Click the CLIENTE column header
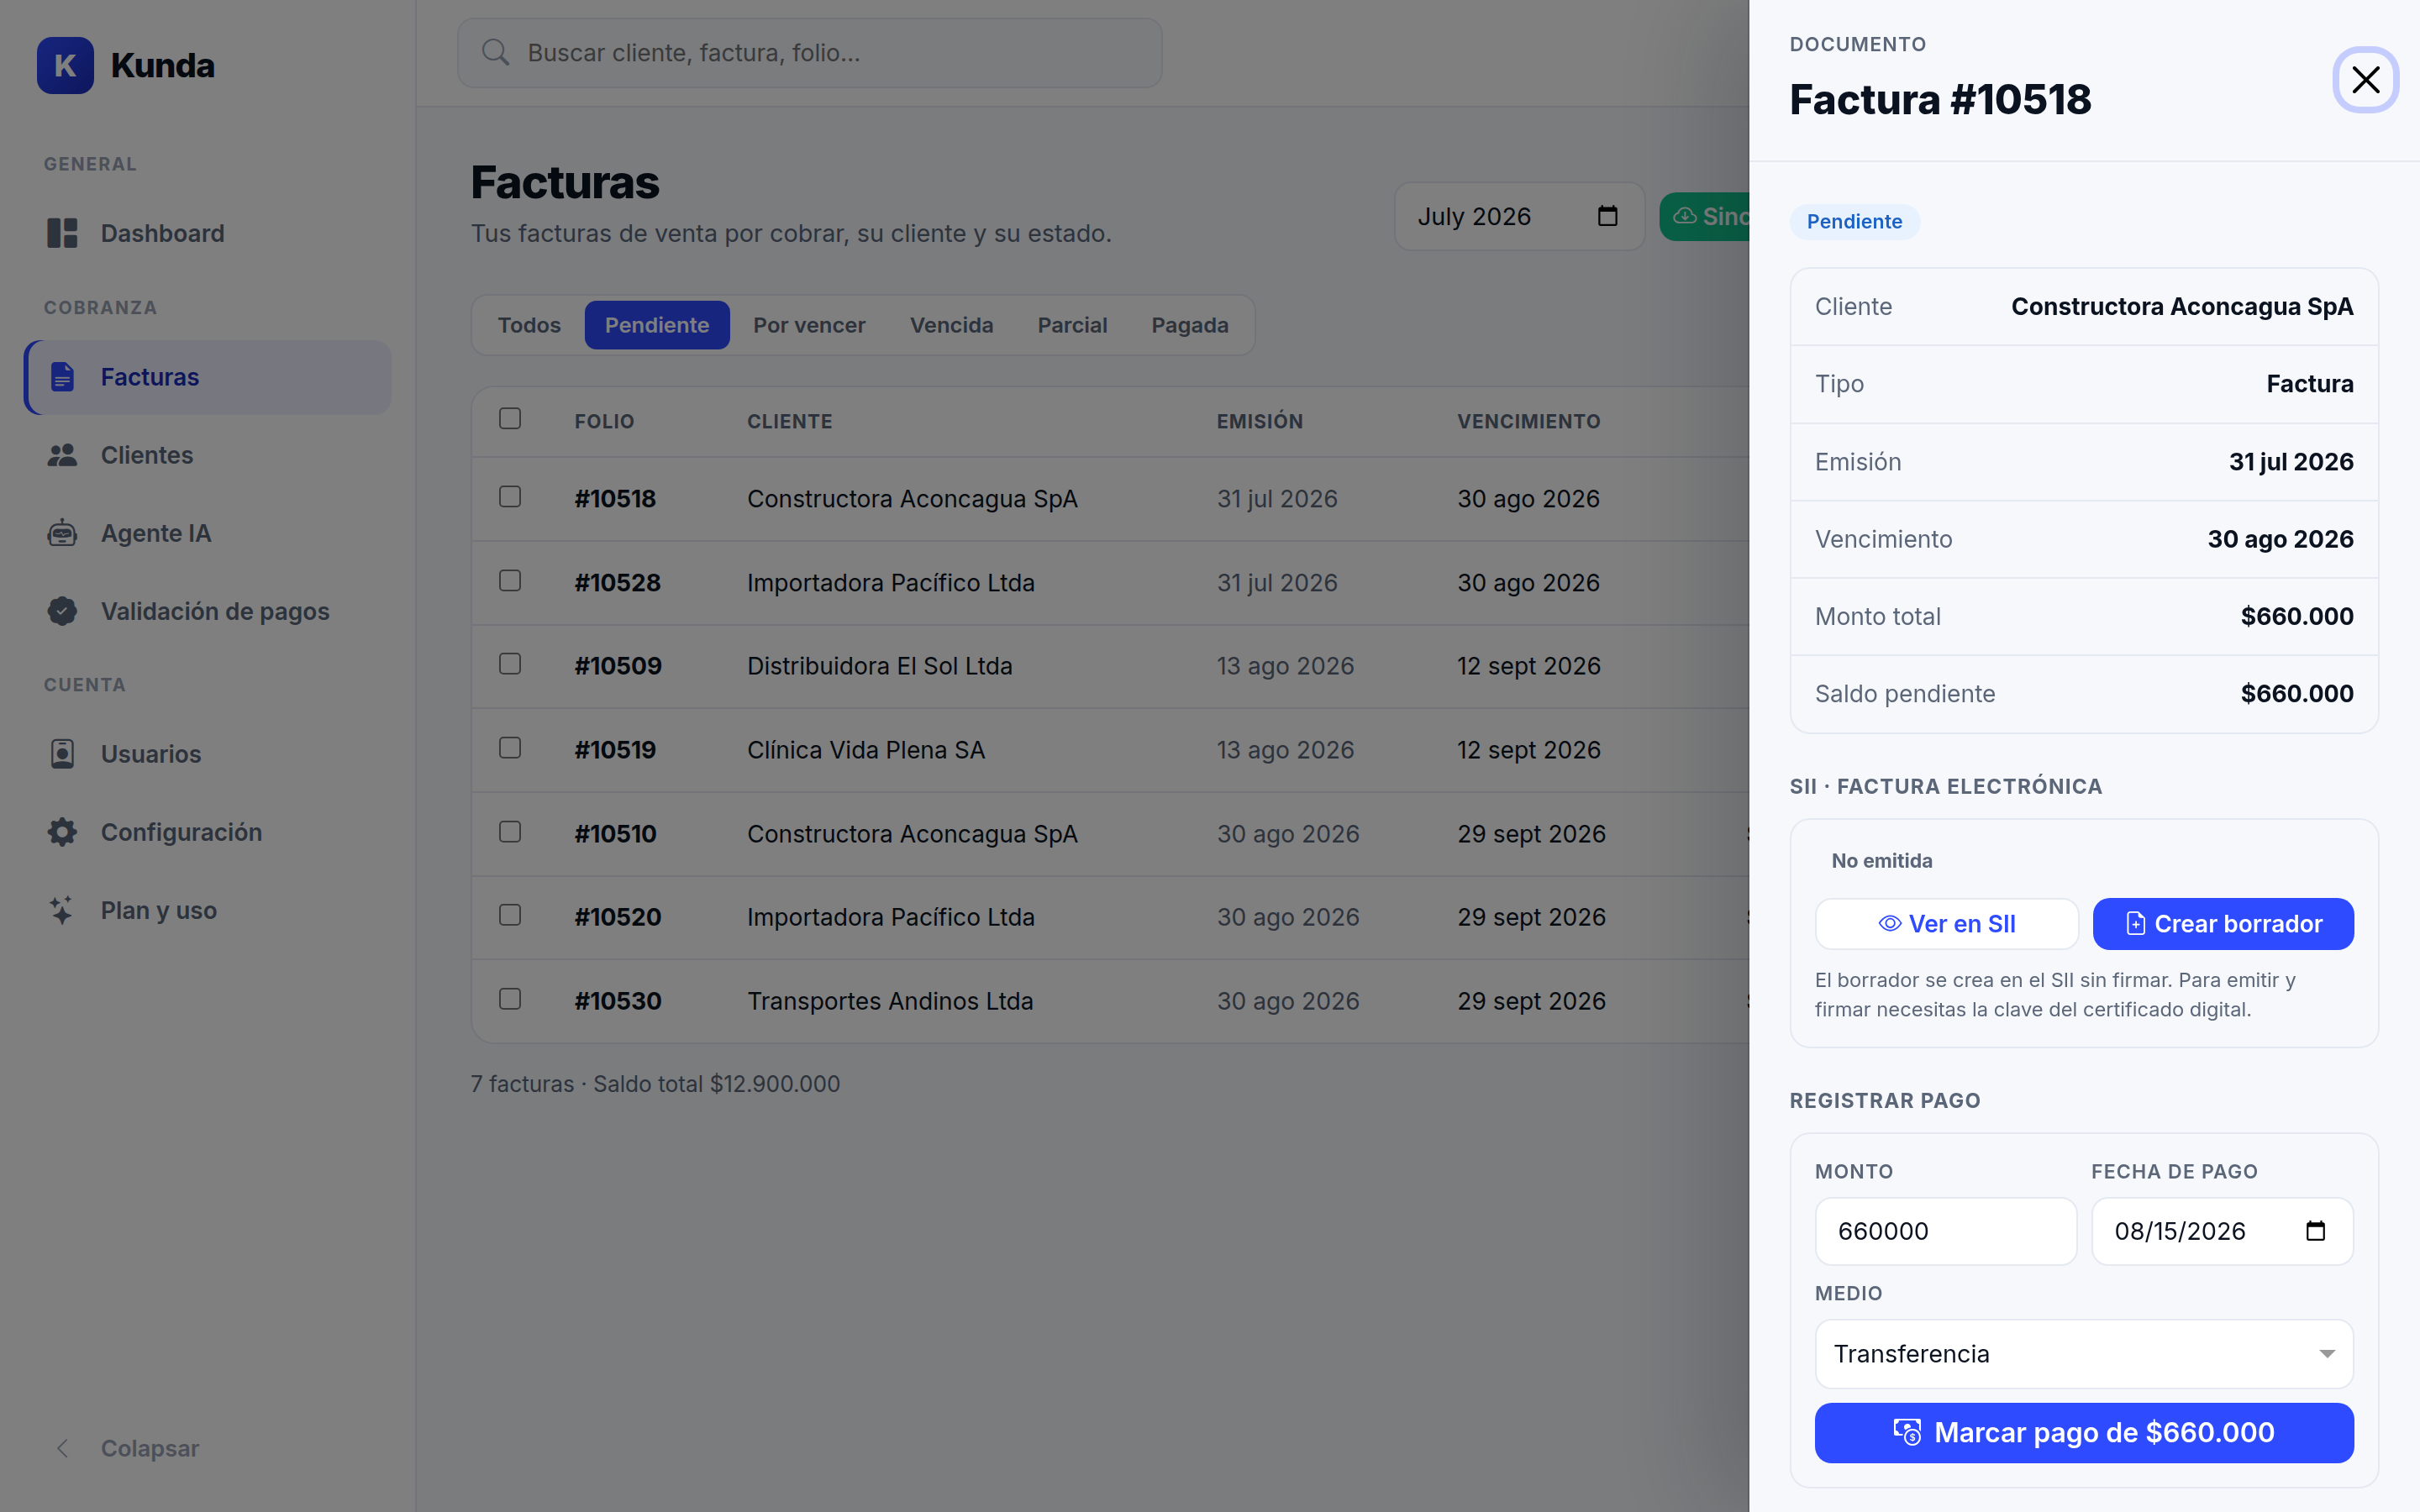Image resolution: width=2420 pixels, height=1512 pixels. tap(790, 421)
